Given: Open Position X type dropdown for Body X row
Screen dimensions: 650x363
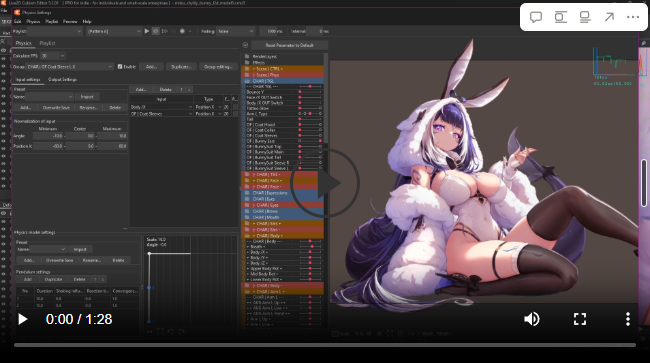Looking at the screenshot, I should pyautogui.click(x=208, y=107).
